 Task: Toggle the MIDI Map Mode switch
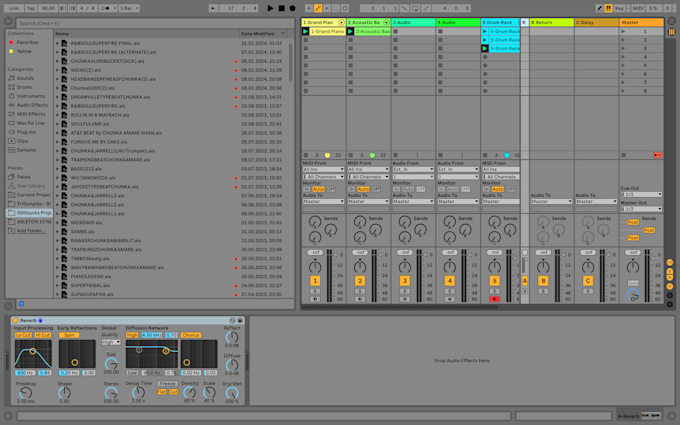[x=637, y=8]
